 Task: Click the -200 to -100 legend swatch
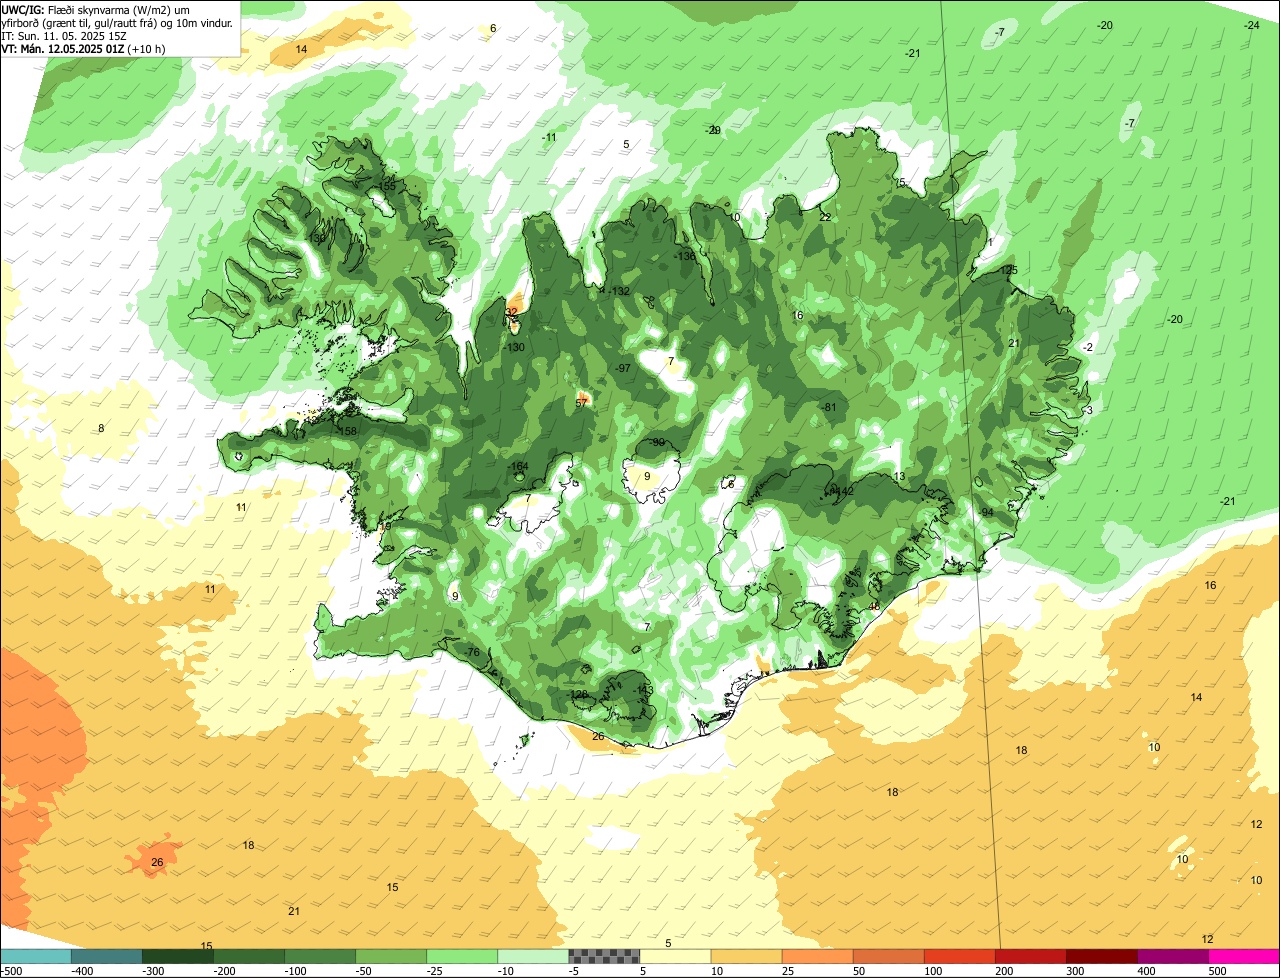tap(249, 956)
